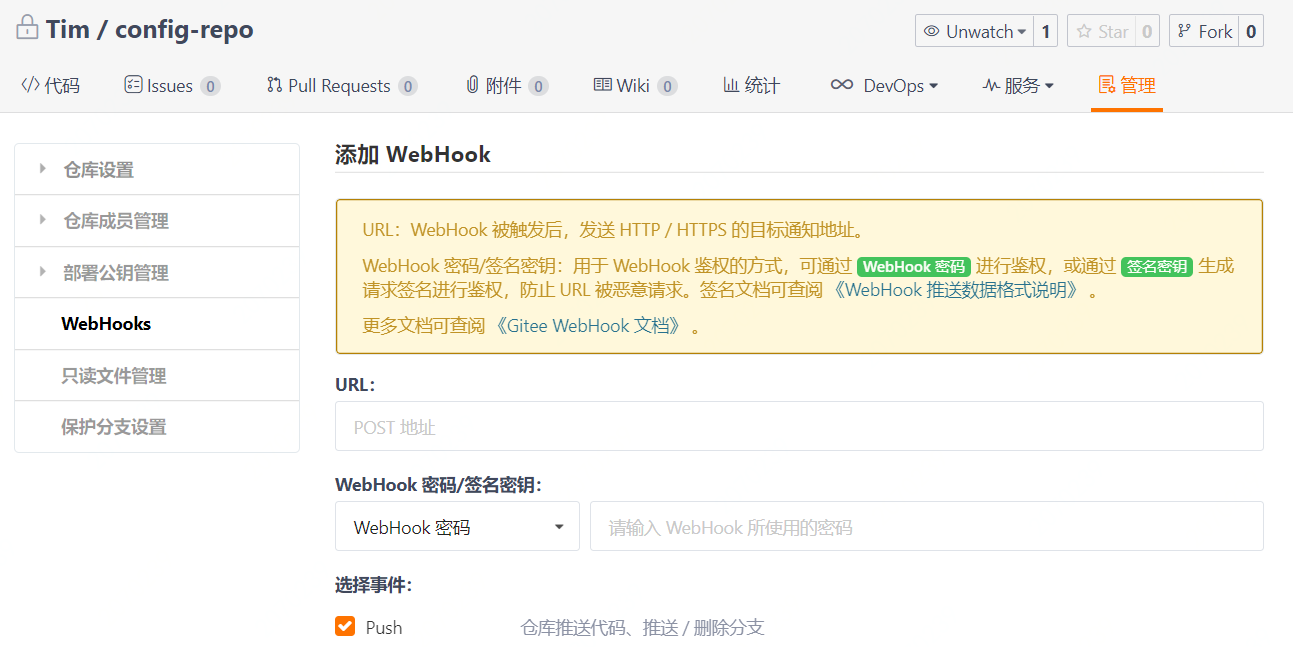Click the Star icon button
Image resolution: width=1293 pixels, height=662 pixels.
pos(1084,31)
